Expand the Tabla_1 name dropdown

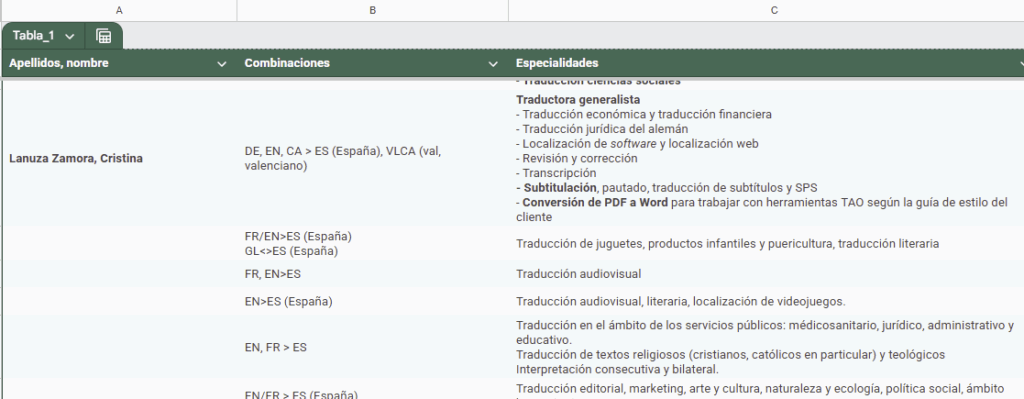pos(70,37)
